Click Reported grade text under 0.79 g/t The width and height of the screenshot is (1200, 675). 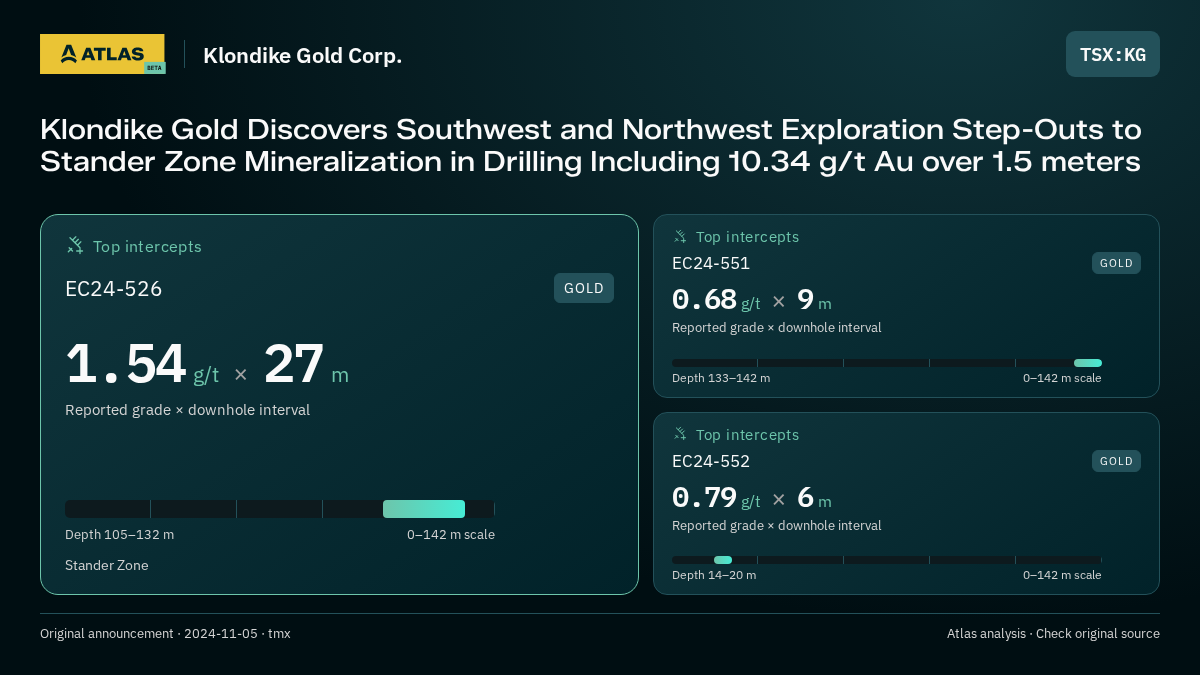tap(777, 525)
